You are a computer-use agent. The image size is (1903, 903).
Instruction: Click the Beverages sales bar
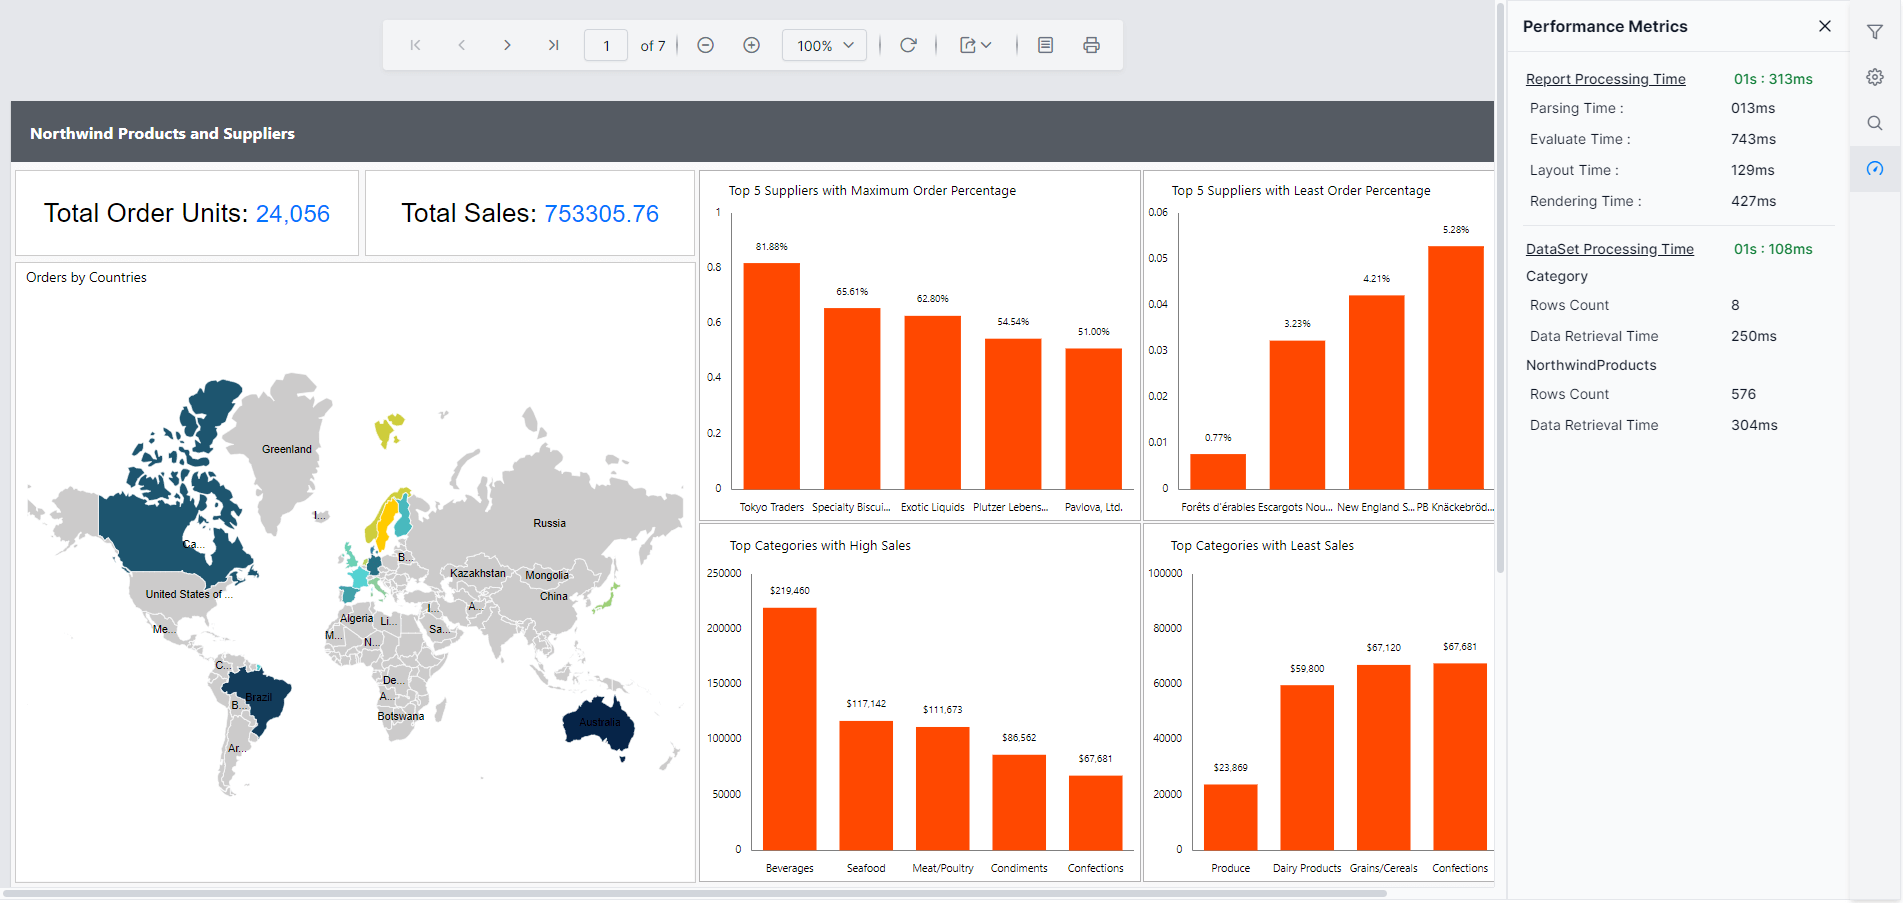coord(789,729)
